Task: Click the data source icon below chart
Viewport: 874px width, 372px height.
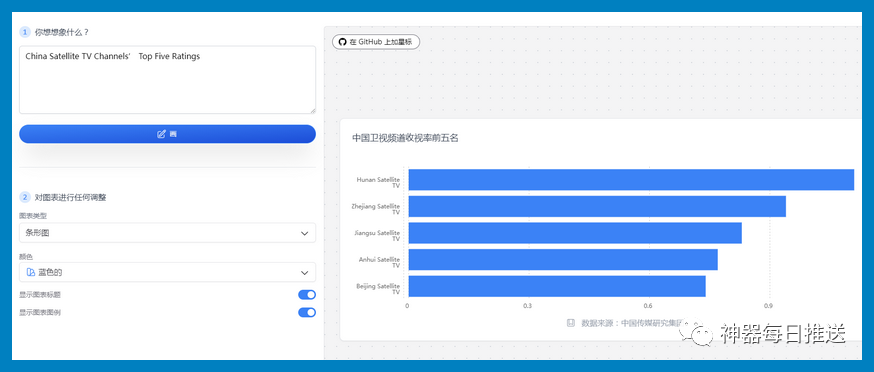Action: [571, 322]
